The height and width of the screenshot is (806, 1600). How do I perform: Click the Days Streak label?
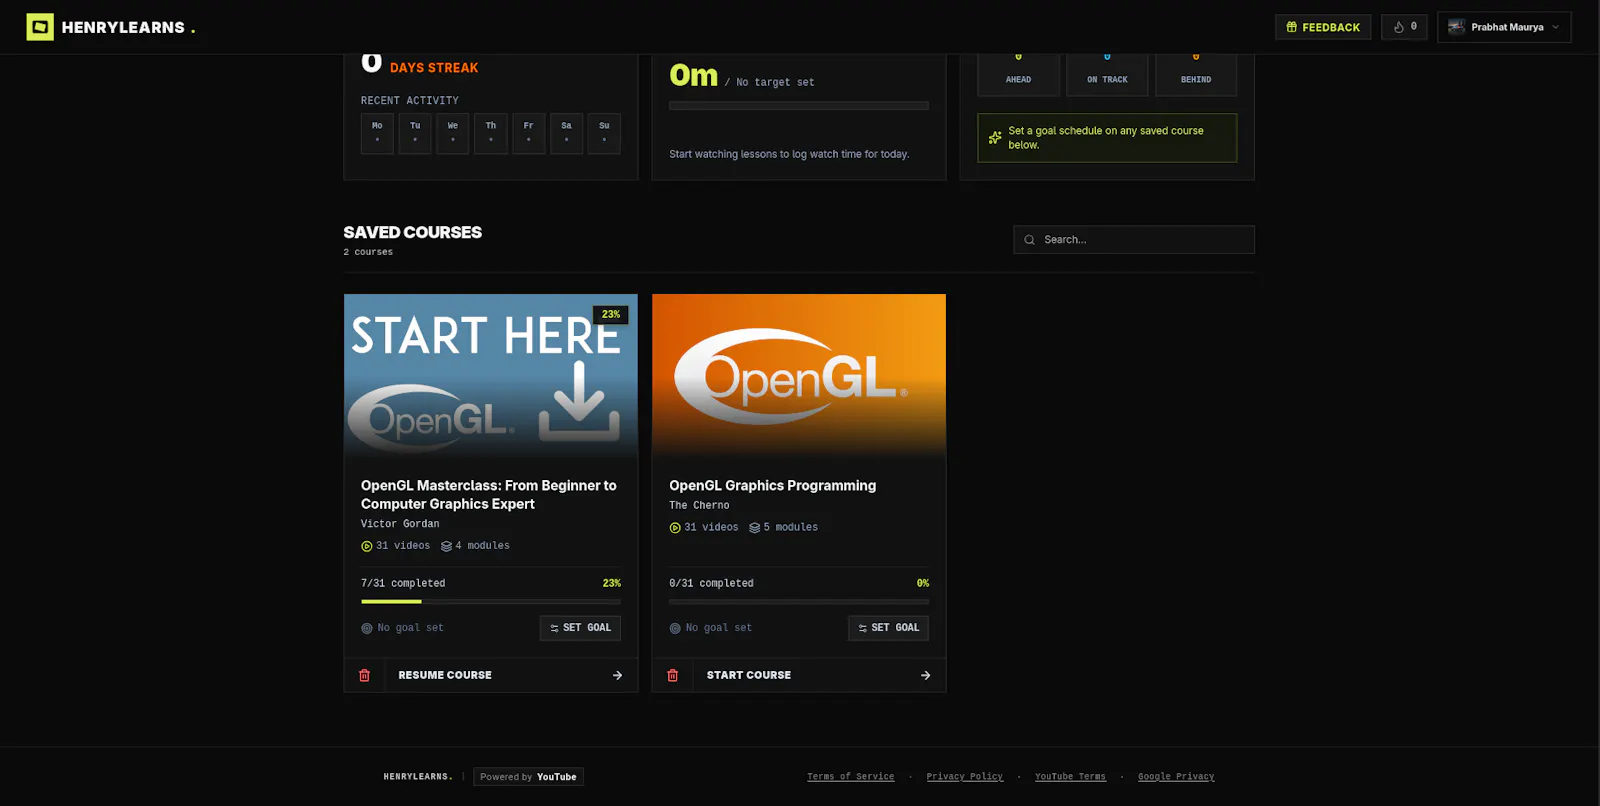coord(434,68)
